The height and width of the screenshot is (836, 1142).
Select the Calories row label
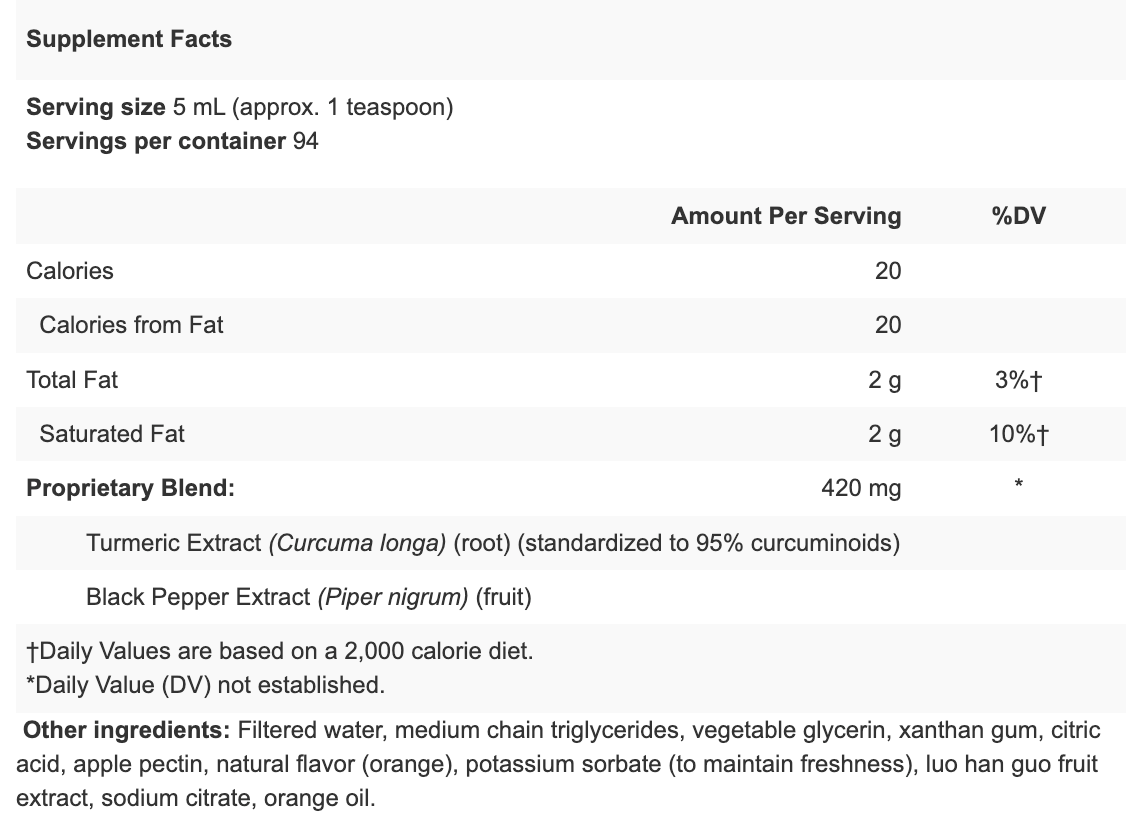tap(70, 271)
